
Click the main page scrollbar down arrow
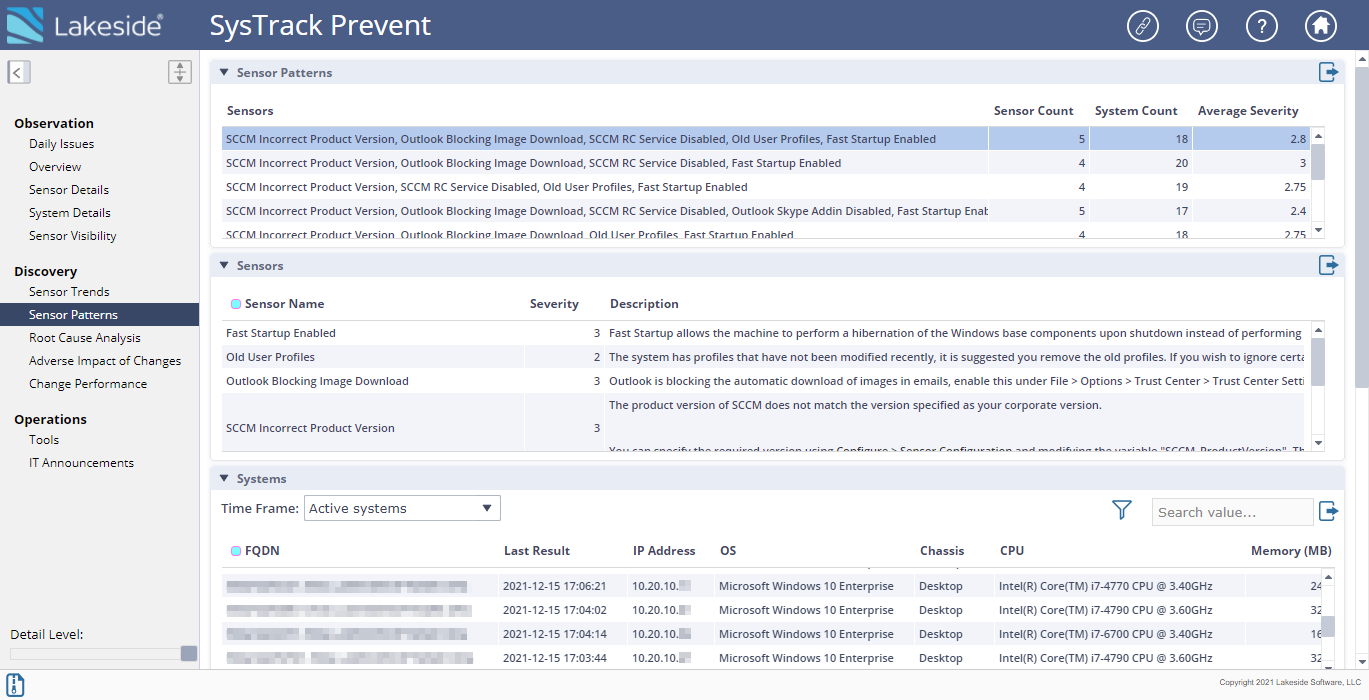tap(1361, 662)
